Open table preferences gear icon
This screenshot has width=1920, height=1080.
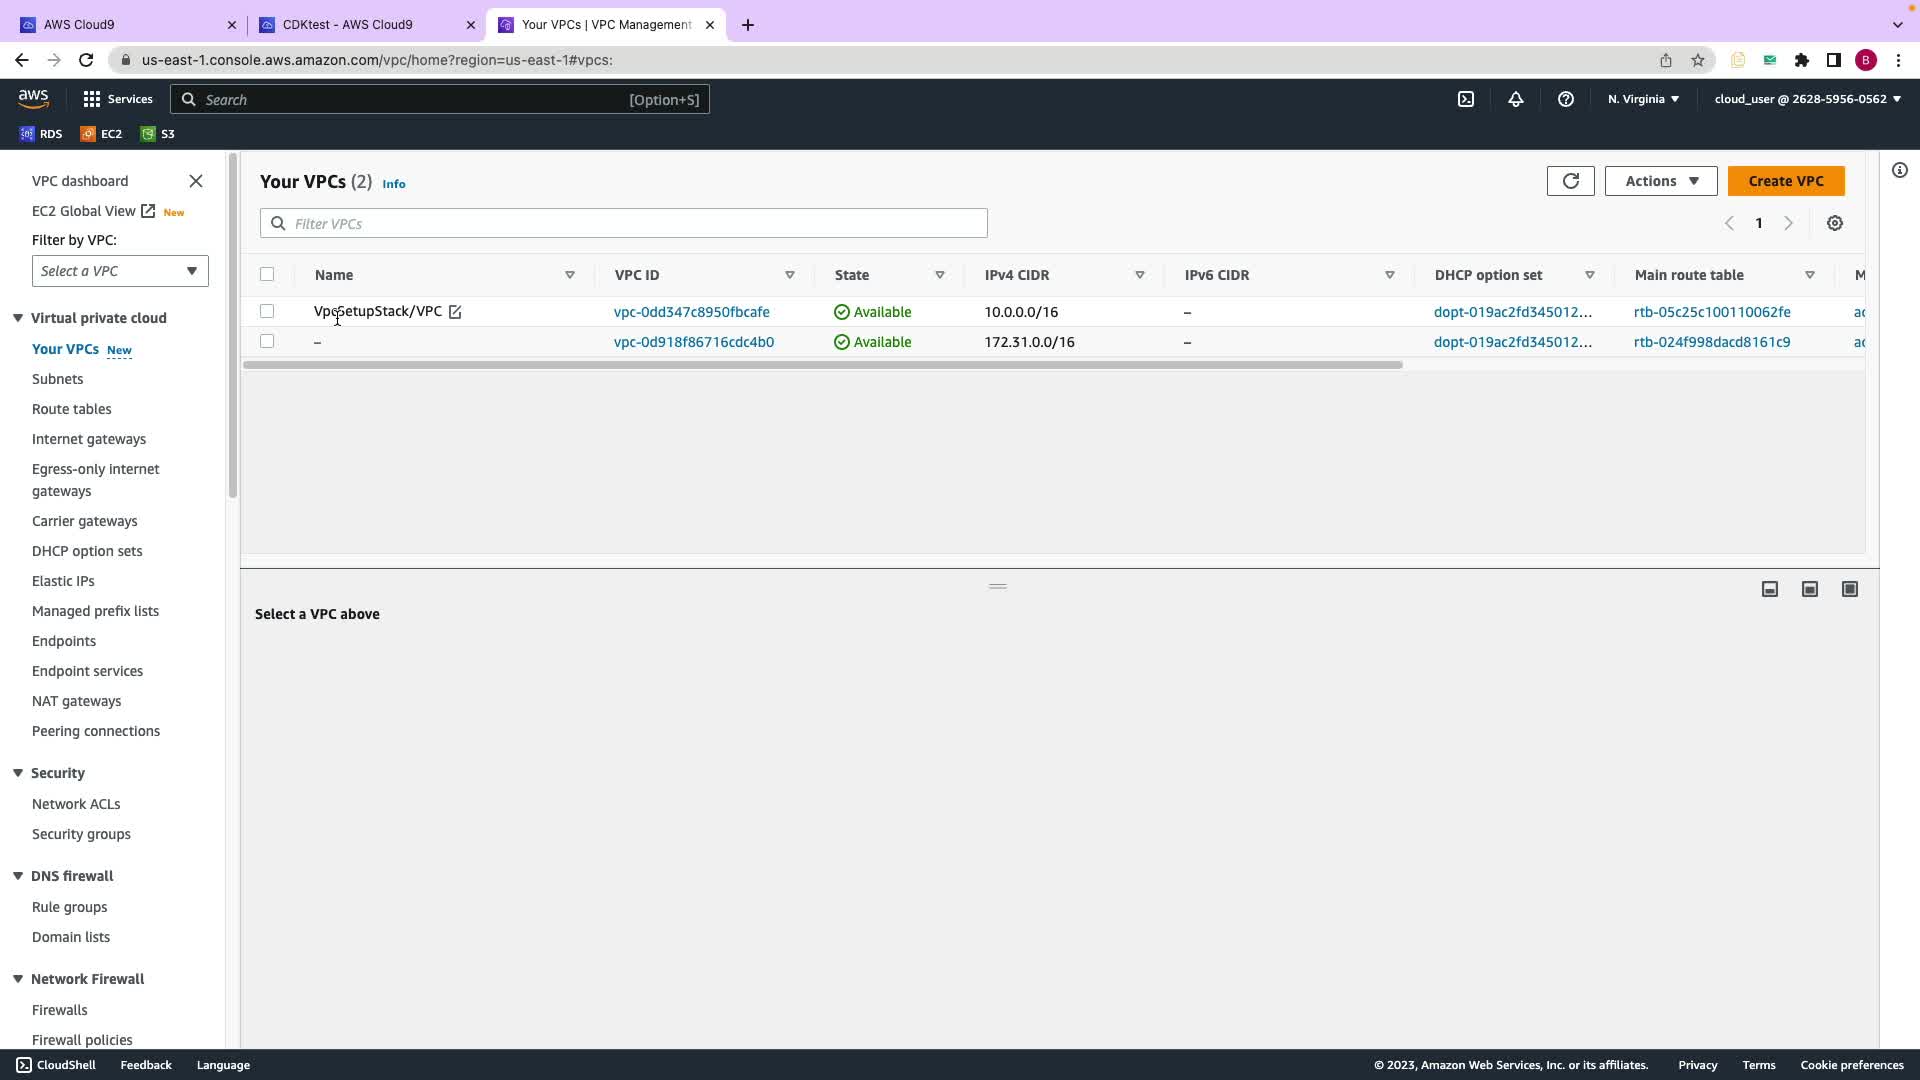[1834, 223]
